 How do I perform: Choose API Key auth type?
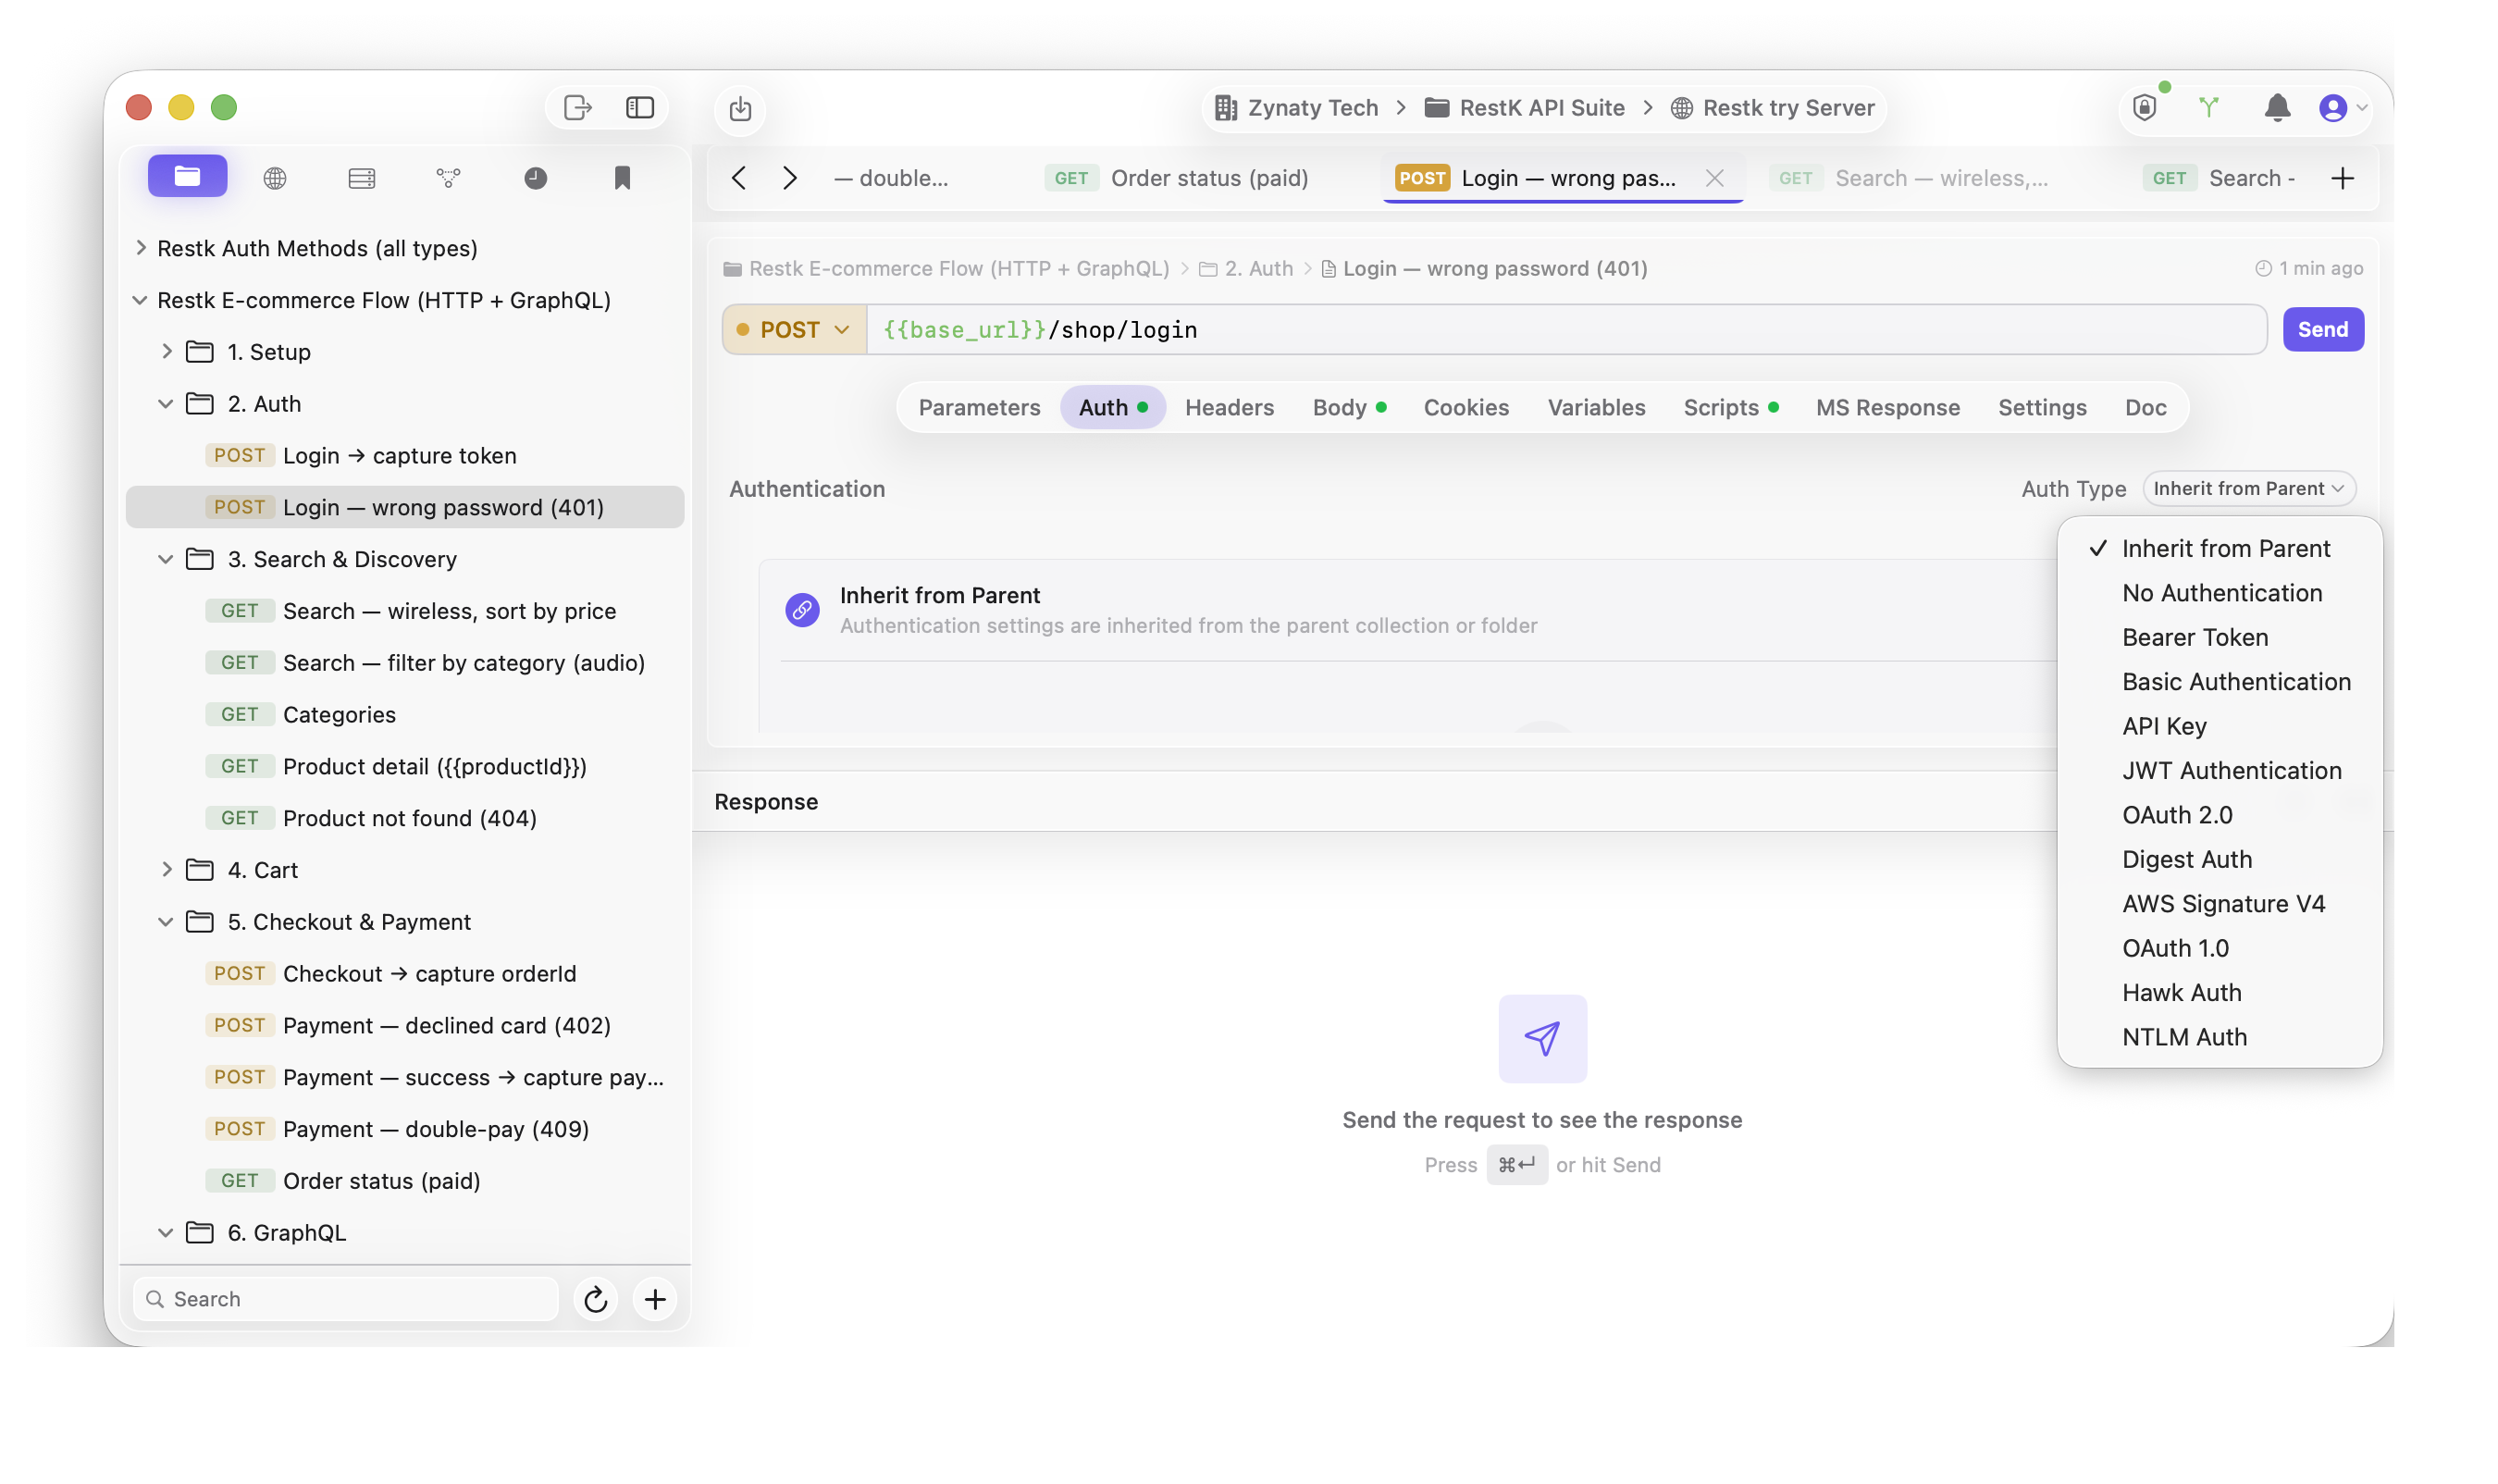point(2219,726)
